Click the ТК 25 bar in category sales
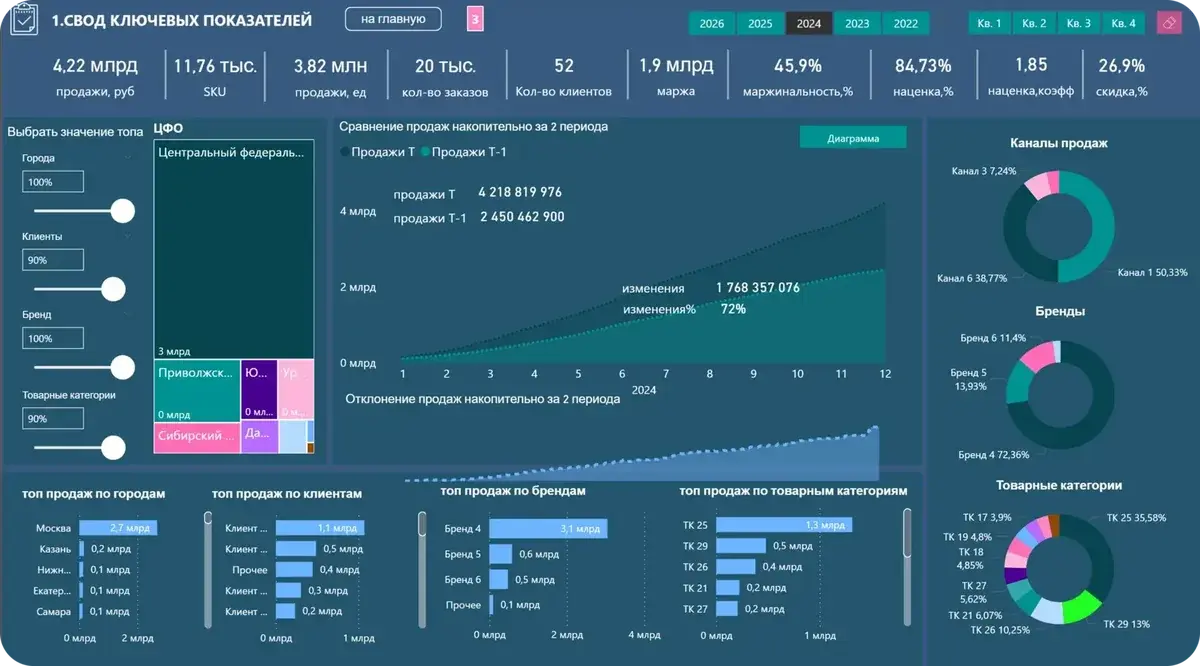Viewport: 1200px width, 666px height. pos(784,525)
